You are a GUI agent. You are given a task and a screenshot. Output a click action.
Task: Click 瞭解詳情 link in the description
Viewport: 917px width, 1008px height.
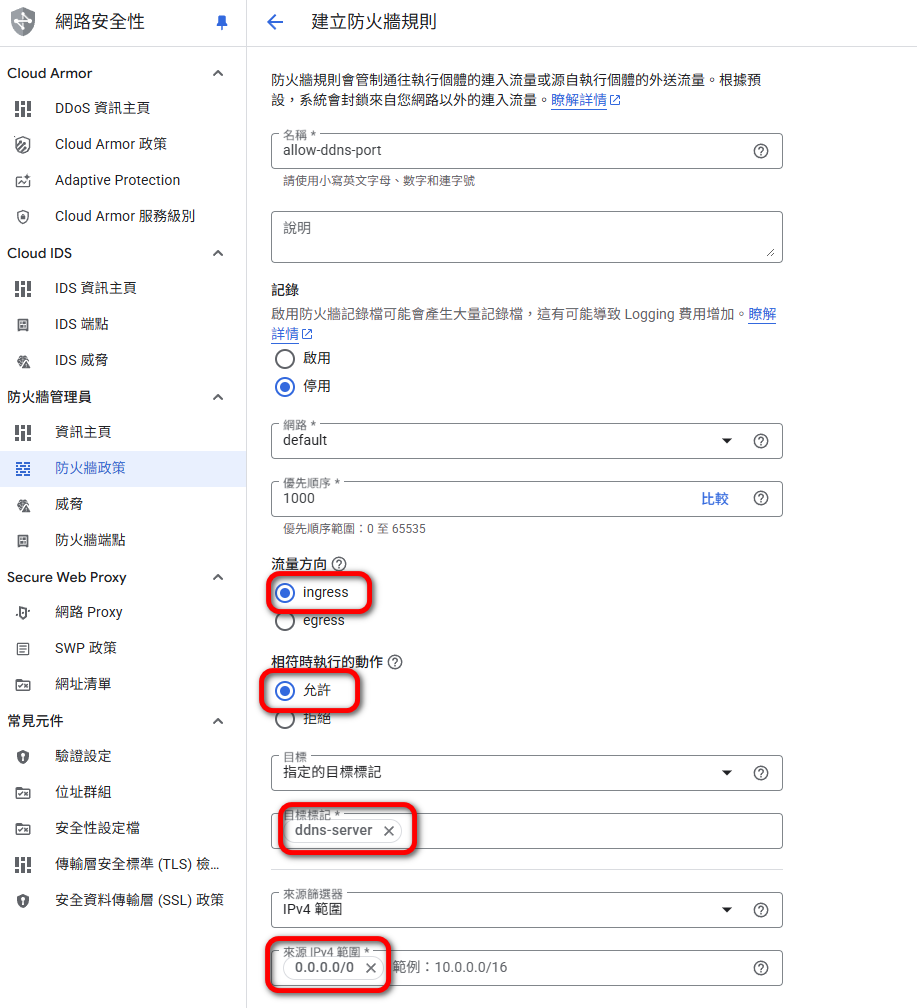pos(578,100)
